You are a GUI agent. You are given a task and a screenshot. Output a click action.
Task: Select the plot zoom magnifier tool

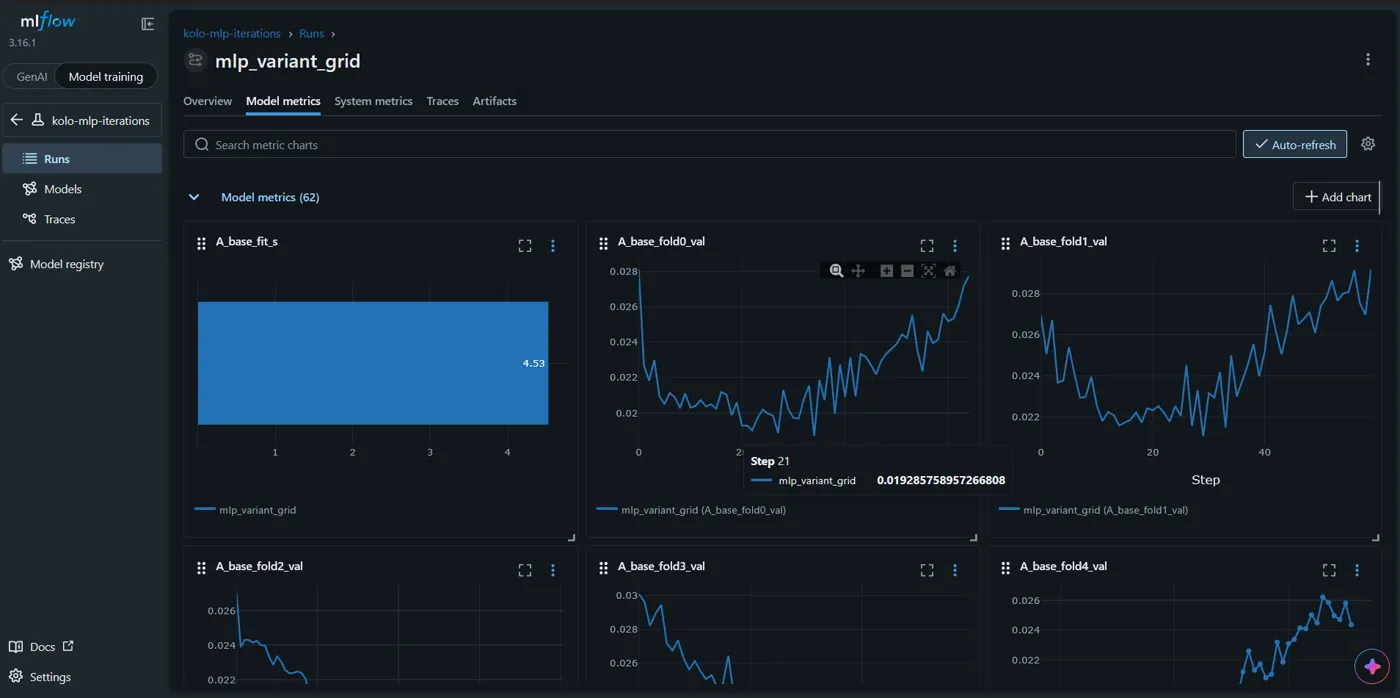[837, 271]
